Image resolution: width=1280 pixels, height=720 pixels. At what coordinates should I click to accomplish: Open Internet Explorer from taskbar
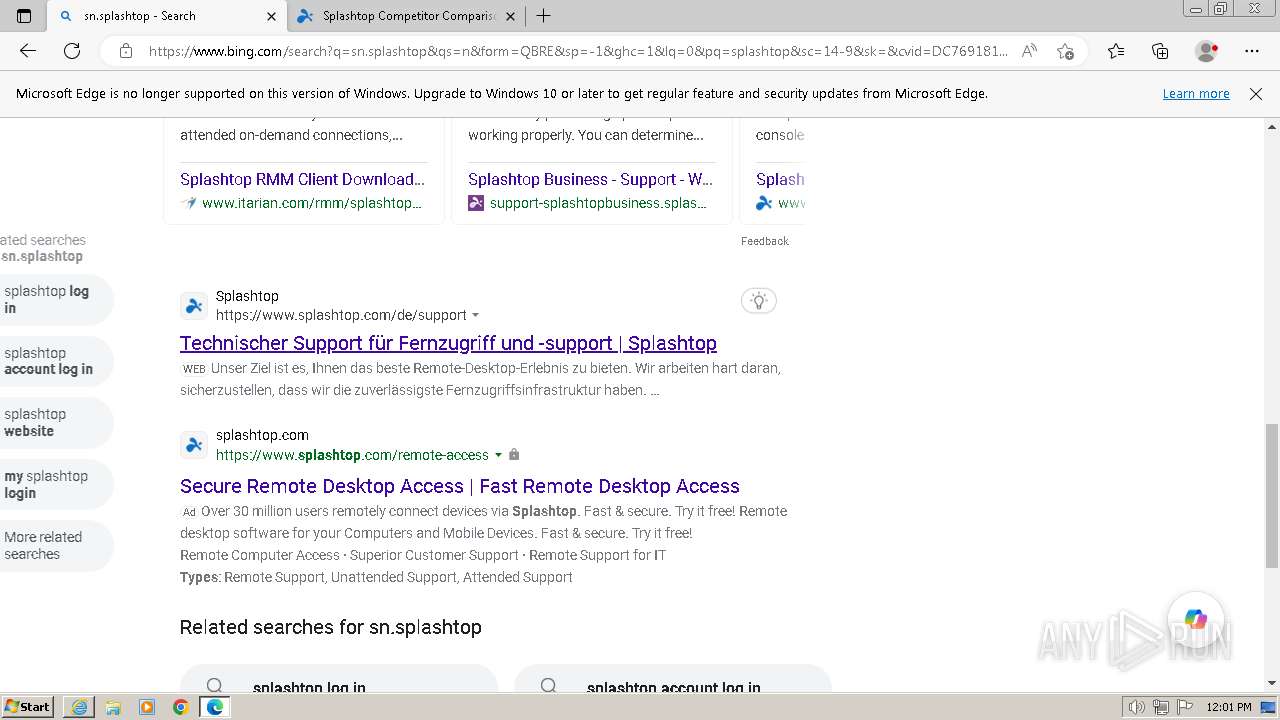tap(79, 707)
